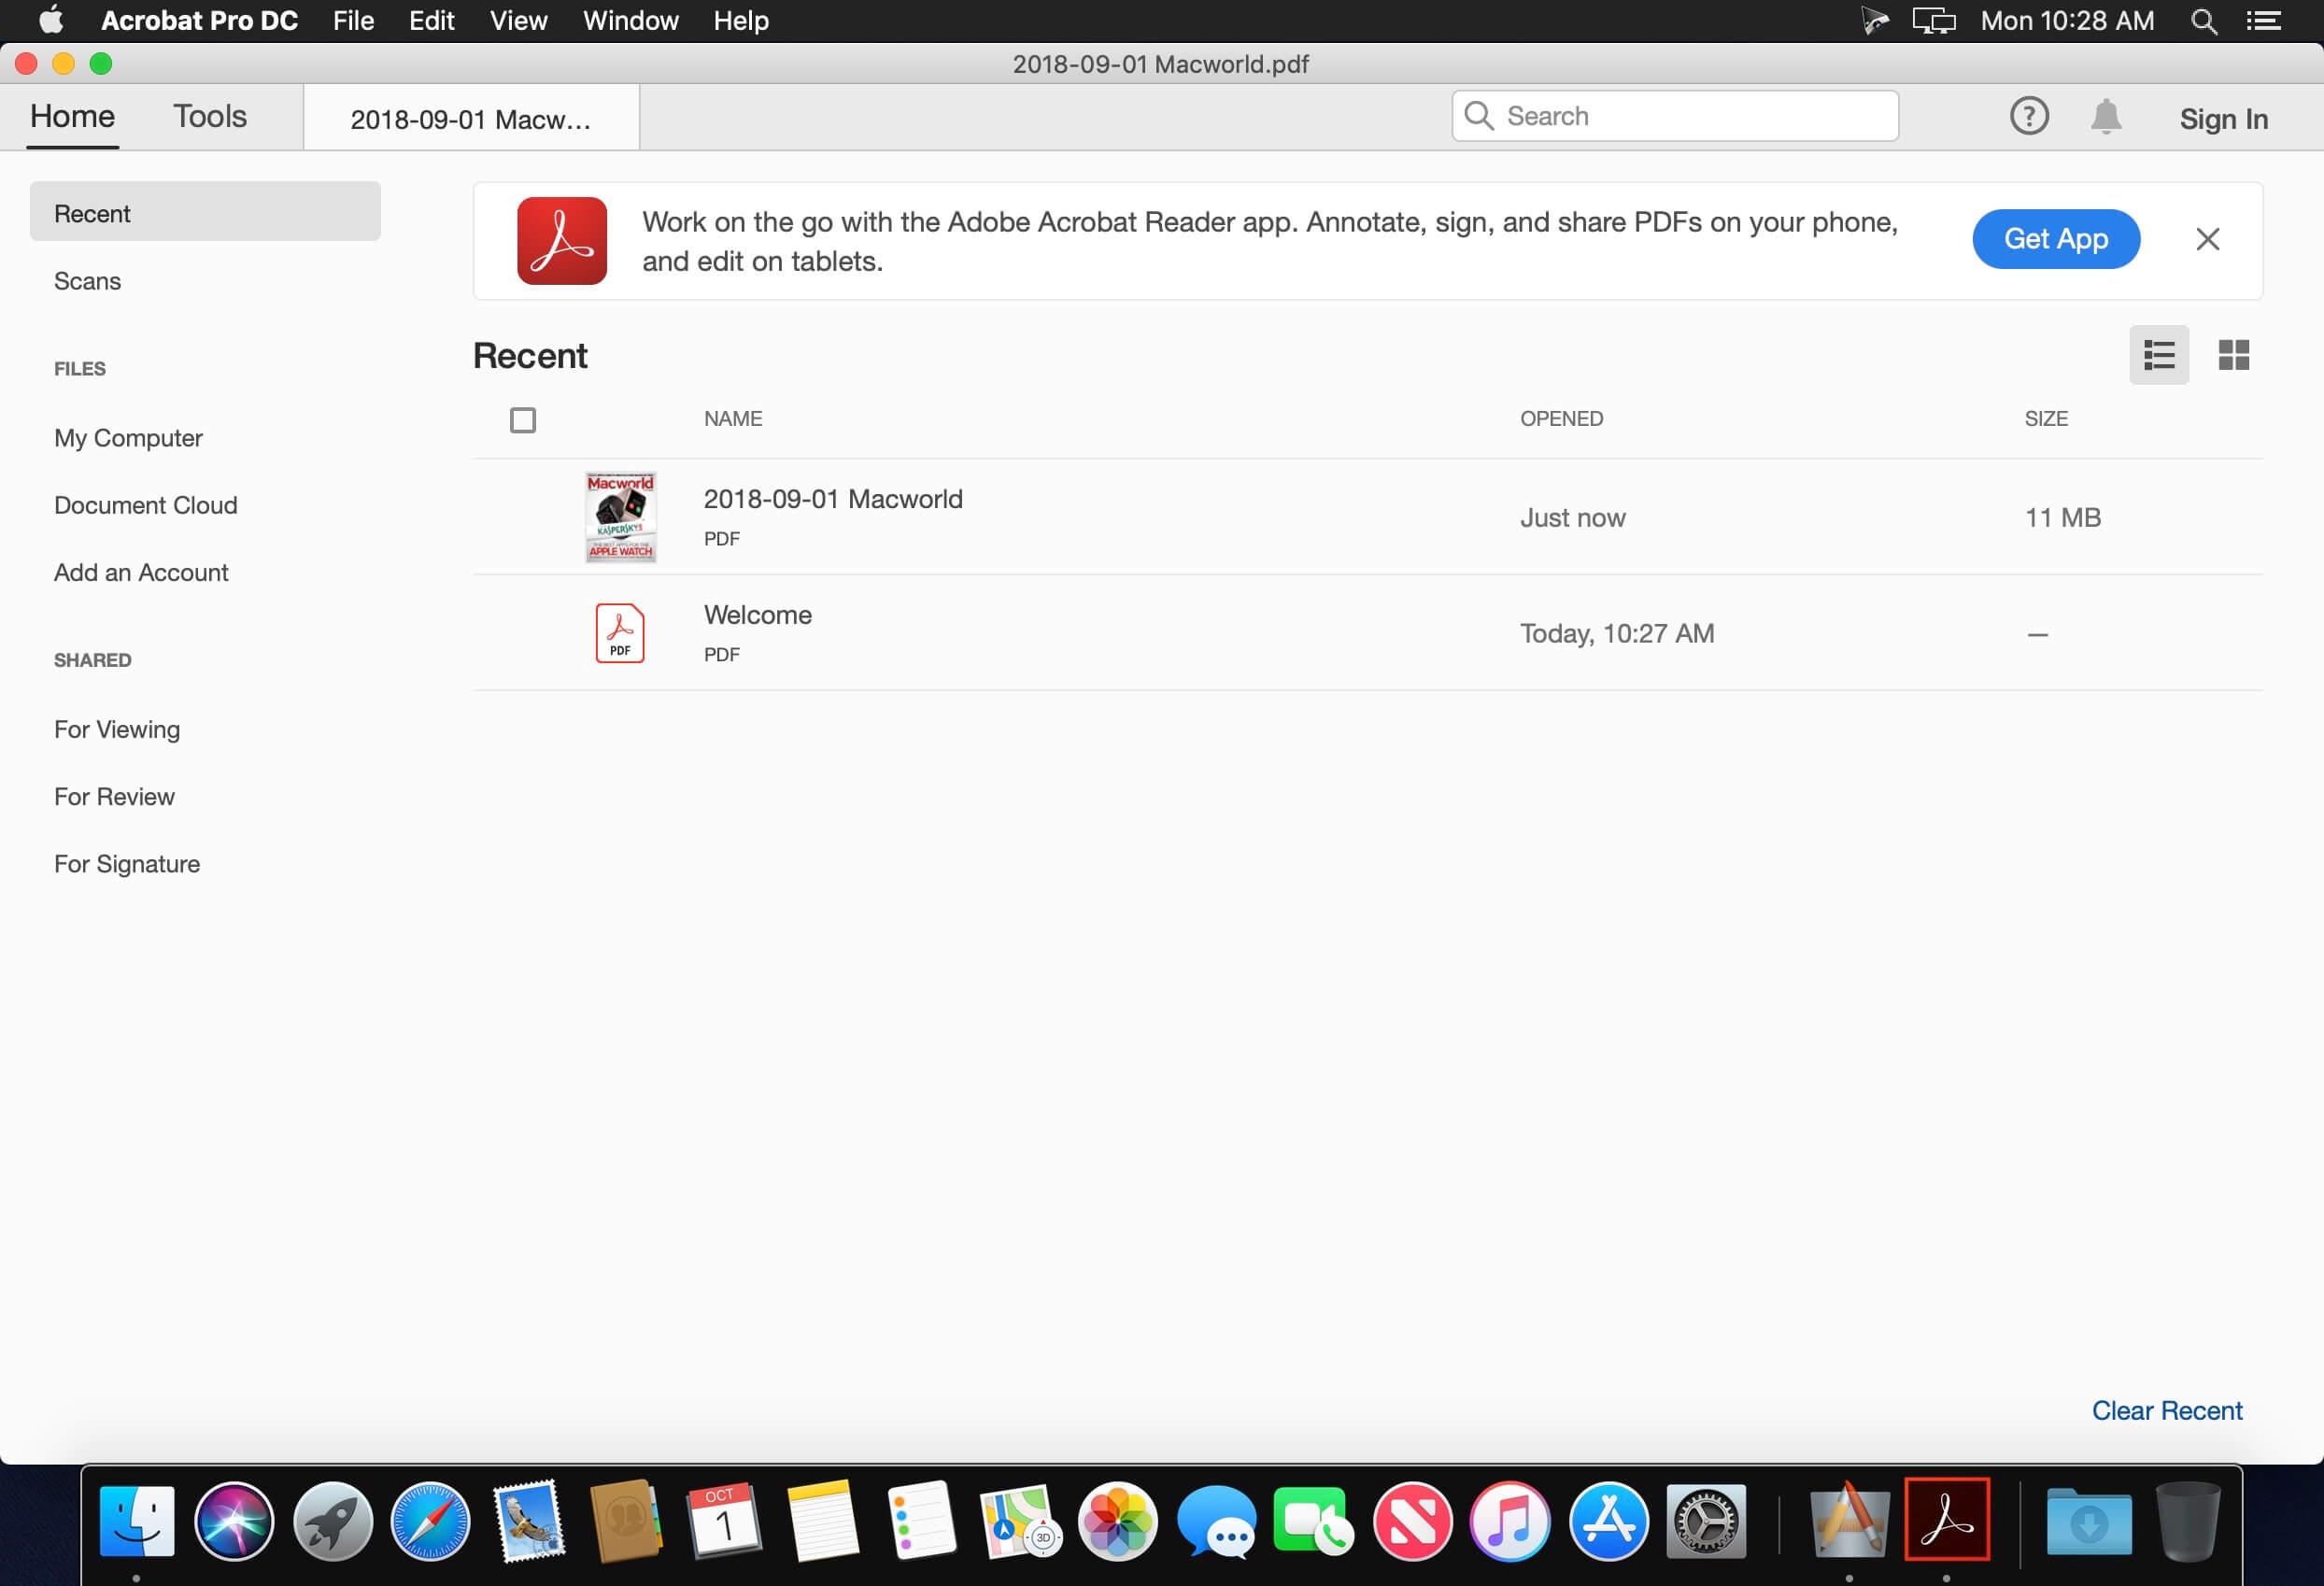This screenshot has width=2324, height=1586.
Task: Toggle the checkbox in Recent list header
Action: 525,418
